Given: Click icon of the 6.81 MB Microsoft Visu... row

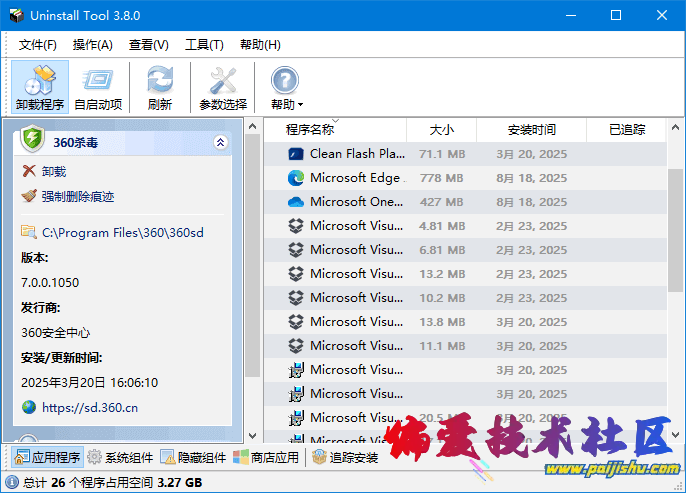Looking at the screenshot, I should click(296, 250).
